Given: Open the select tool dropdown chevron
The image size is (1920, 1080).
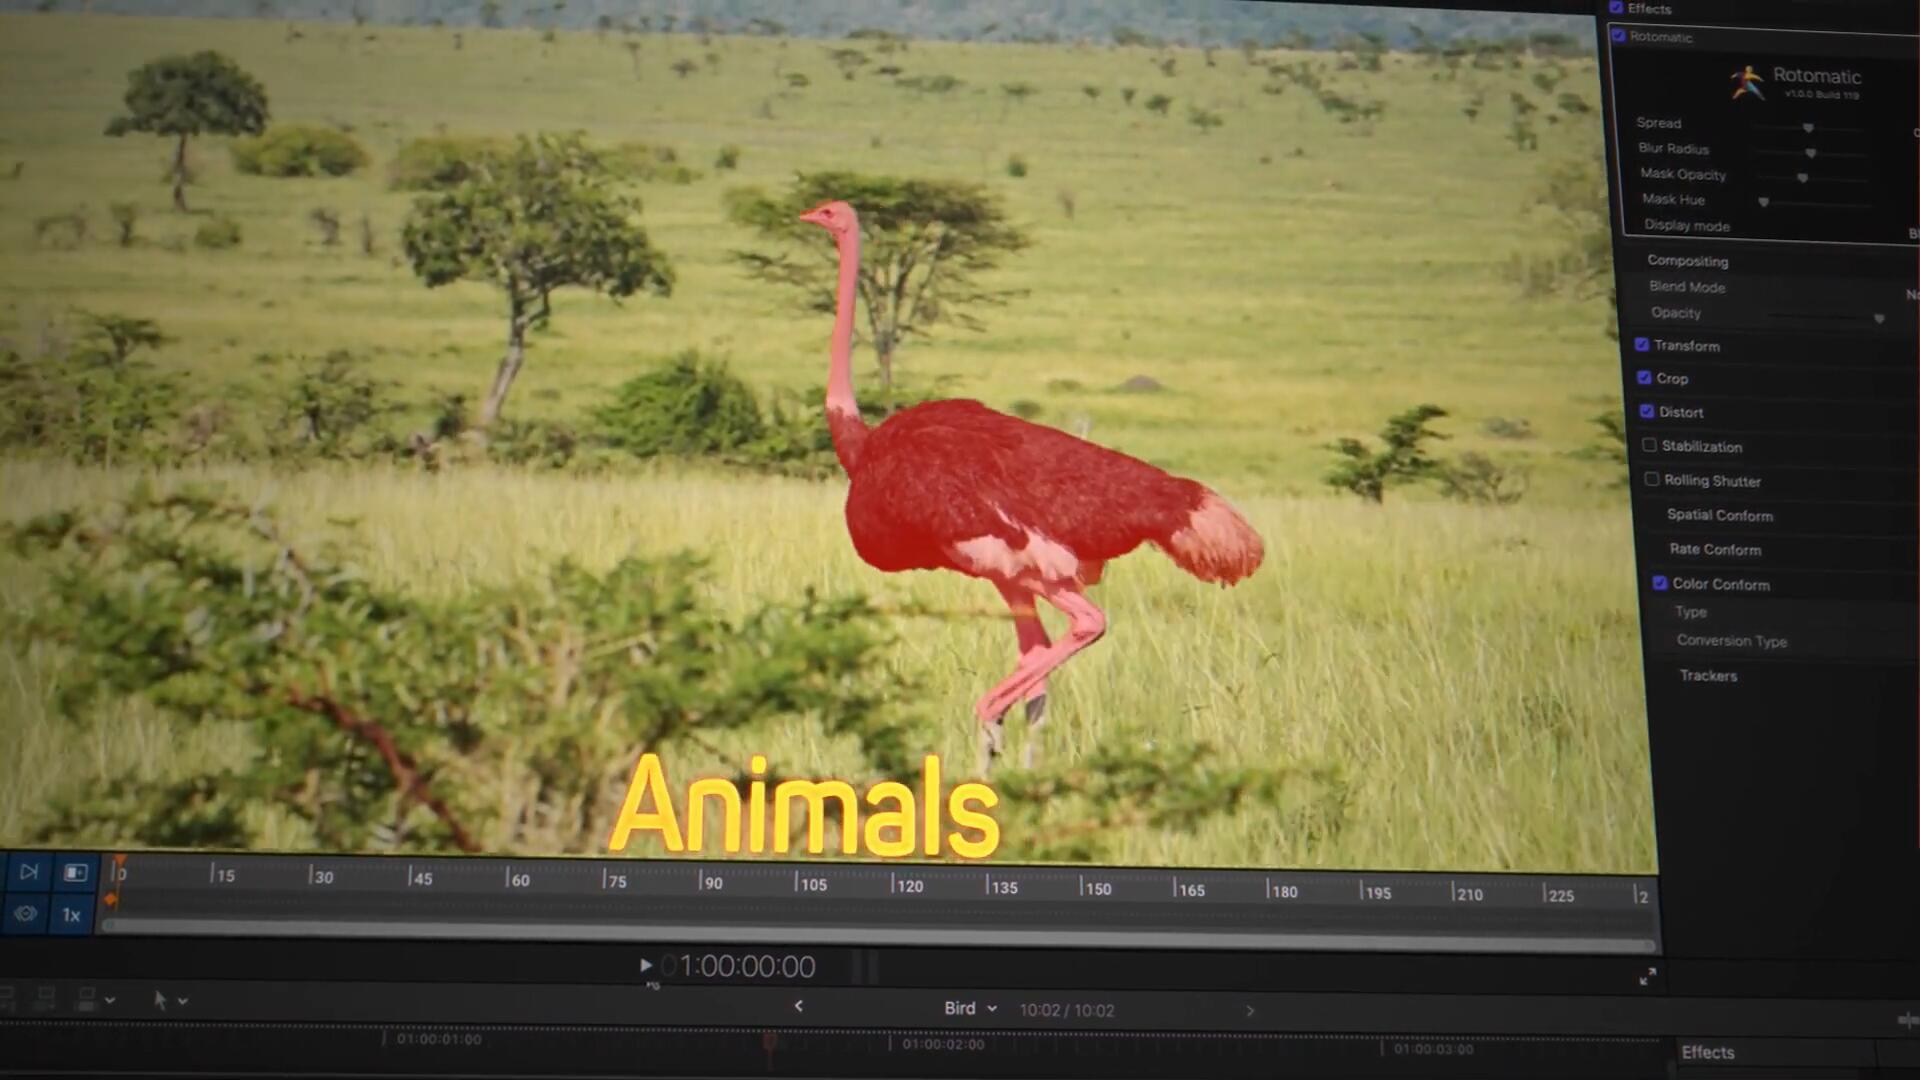Looking at the screenshot, I should pyautogui.click(x=183, y=1000).
